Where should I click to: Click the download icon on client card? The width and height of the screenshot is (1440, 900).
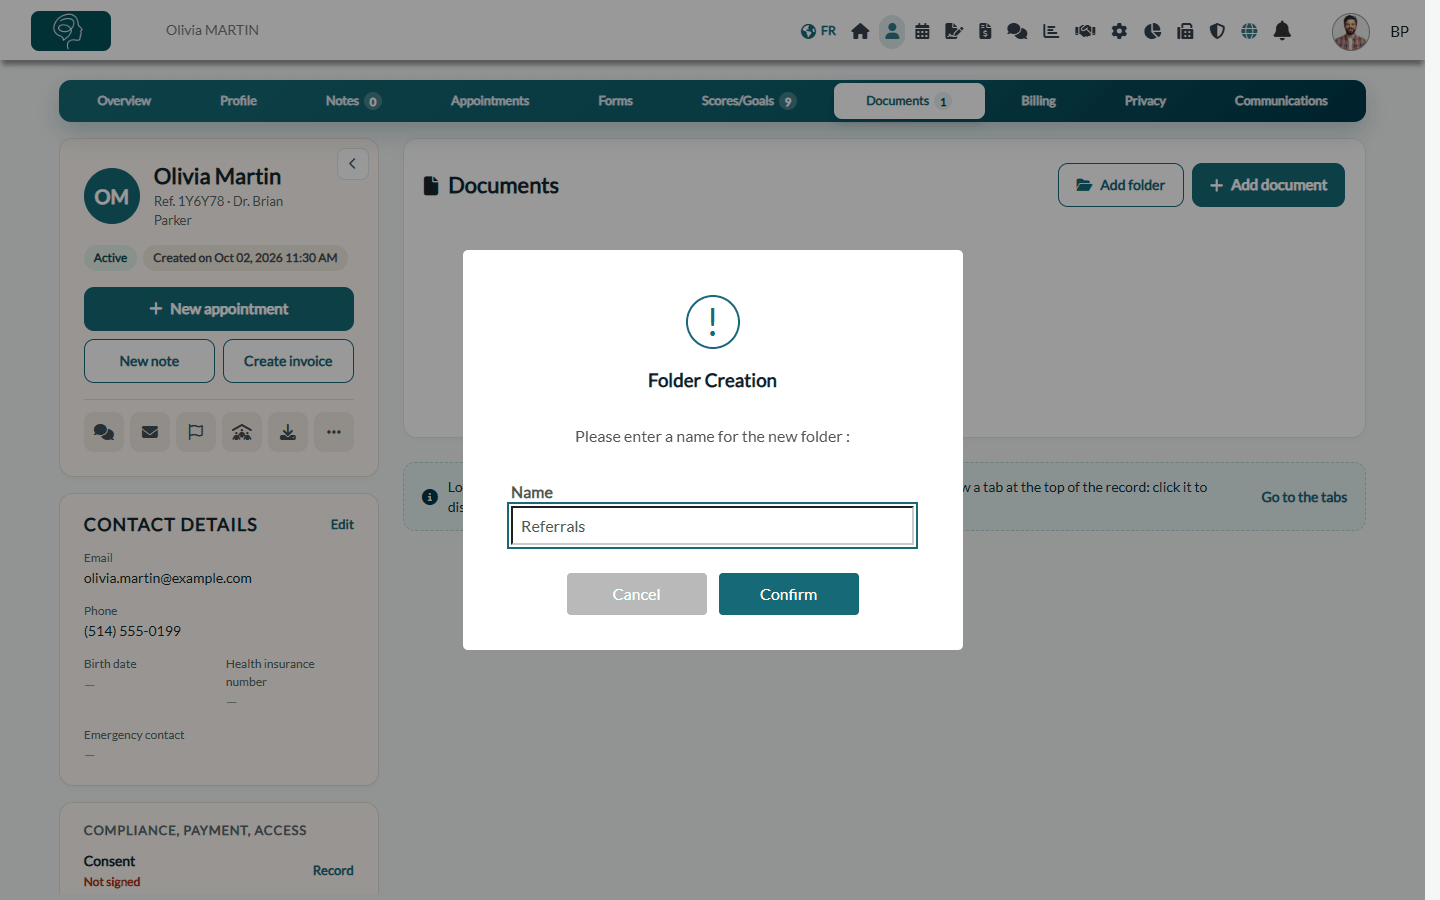(x=288, y=432)
